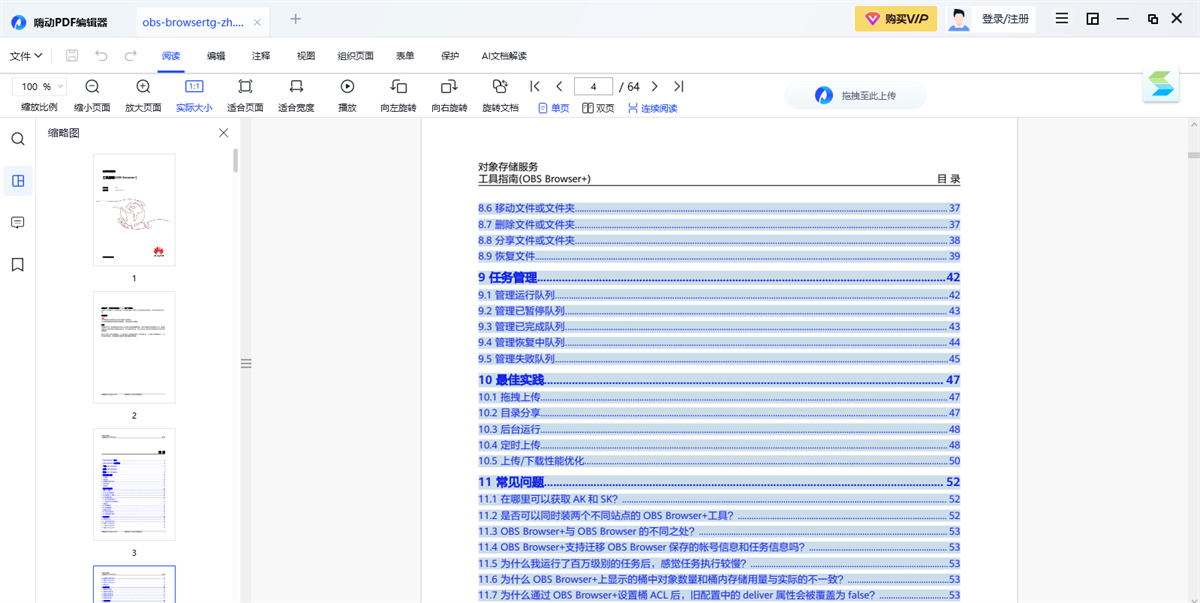Open the 注释 annotation tab

260,56
